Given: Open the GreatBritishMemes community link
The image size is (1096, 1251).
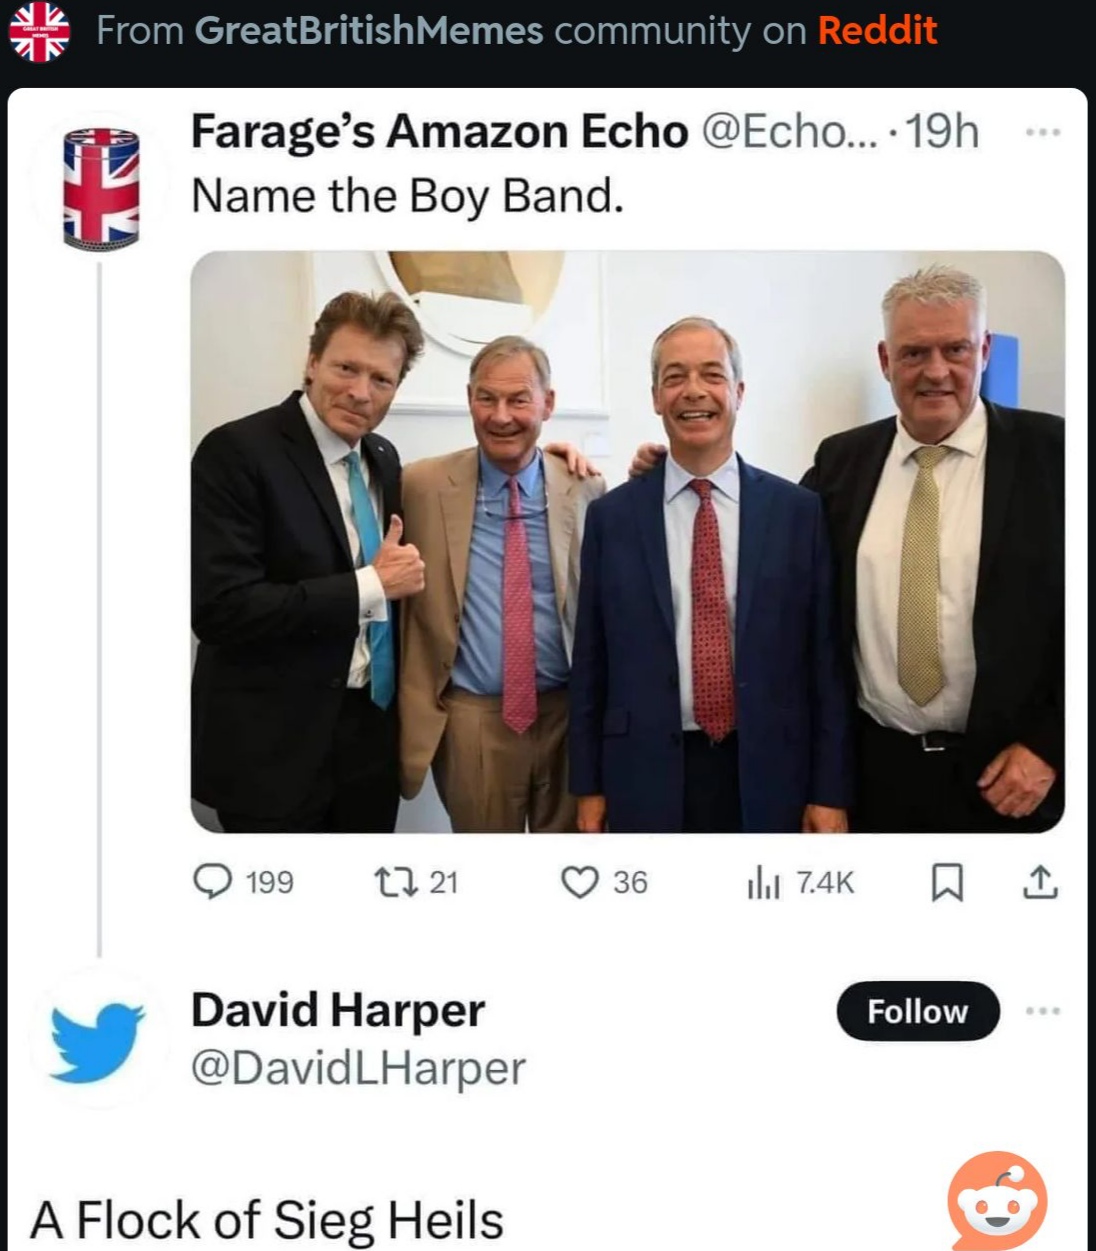Looking at the screenshot, I should [368, 31].
